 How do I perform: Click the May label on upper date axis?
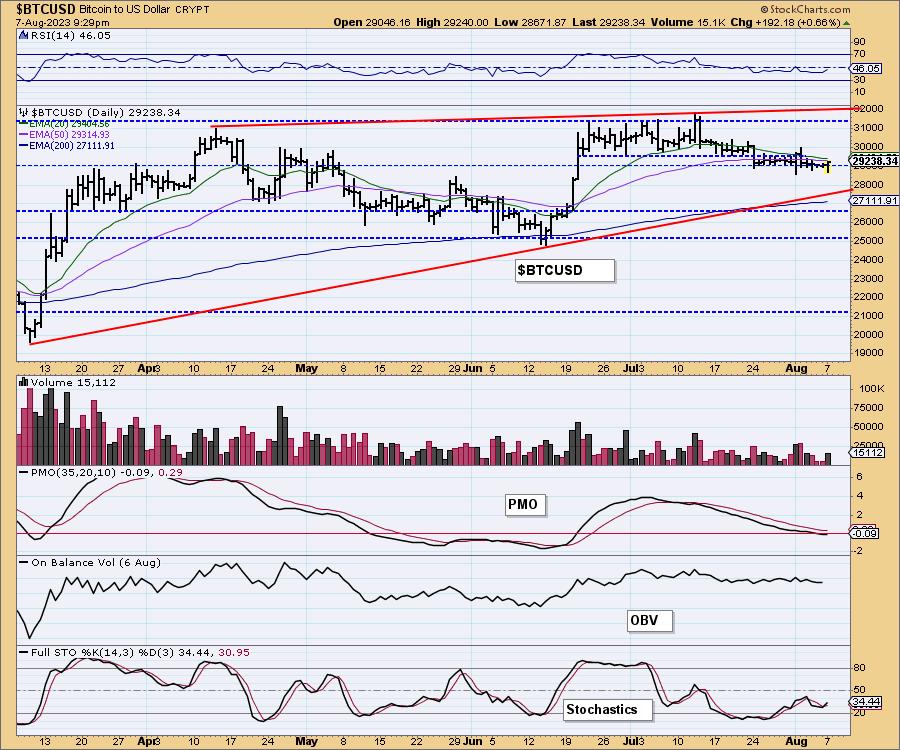pyautogui.click(x=307, y=368)
